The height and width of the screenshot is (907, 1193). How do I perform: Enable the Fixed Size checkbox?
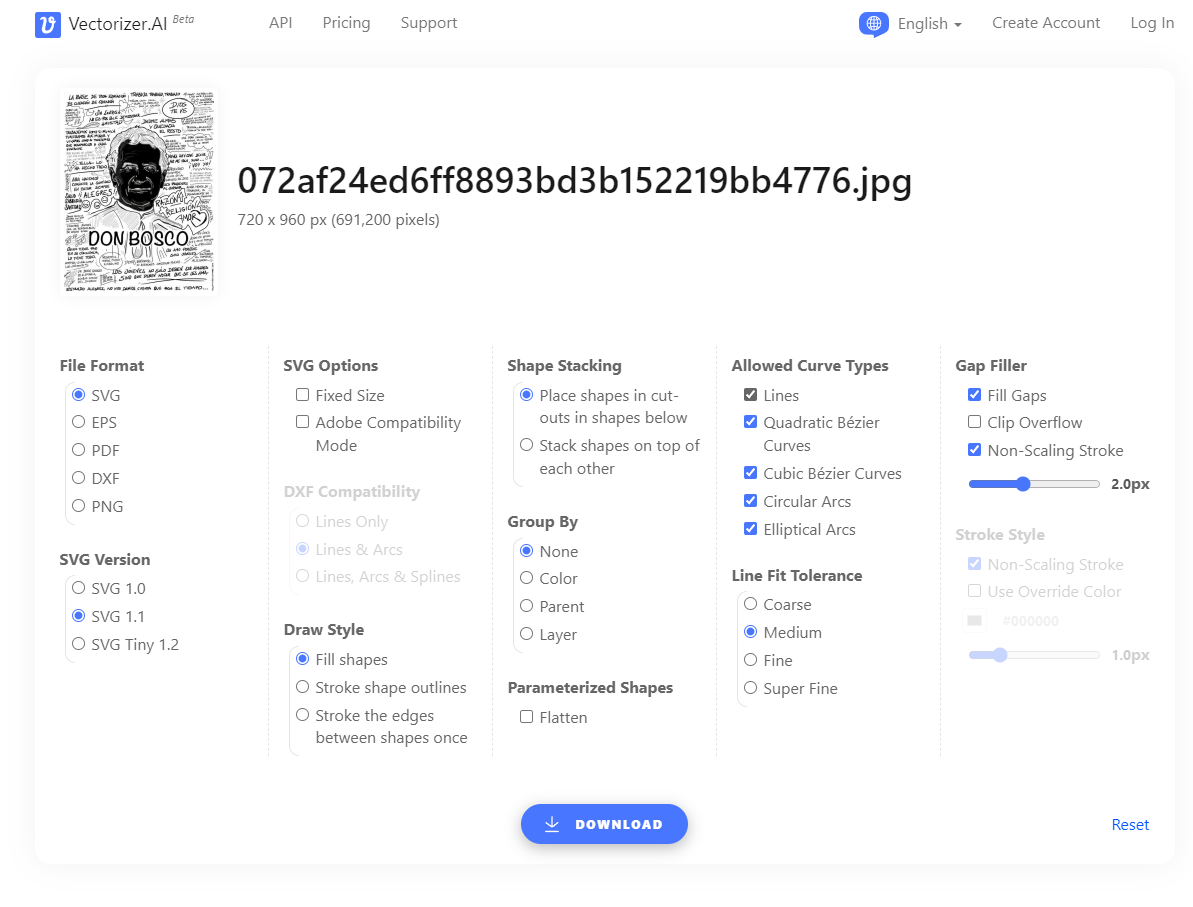click(302, 395)
